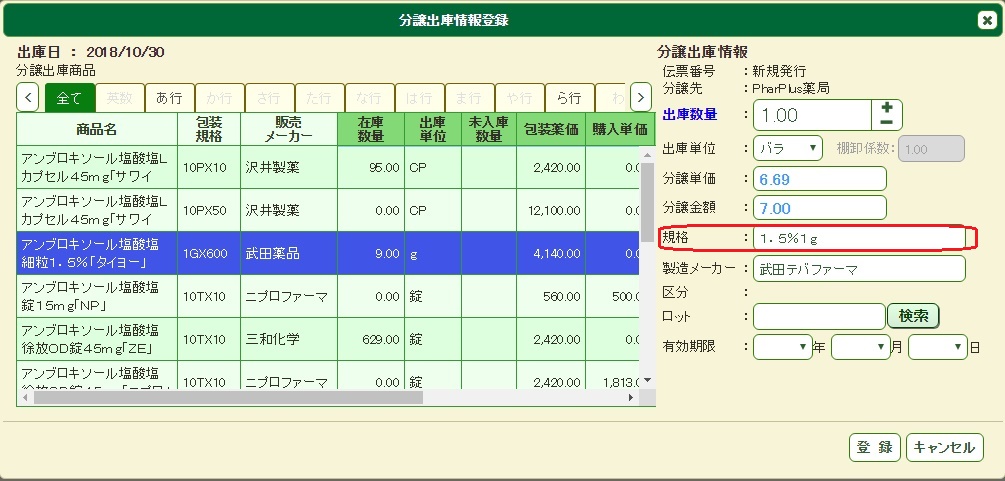Click the キャンセル button
The width and height of the screenshot is (1005, 481).
point(945,448)
